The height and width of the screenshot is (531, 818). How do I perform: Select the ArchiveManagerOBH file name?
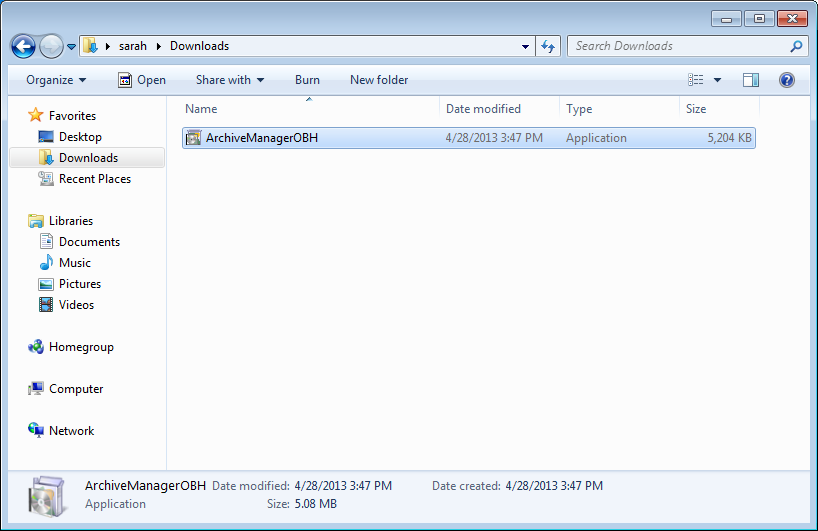click(262, 138)
